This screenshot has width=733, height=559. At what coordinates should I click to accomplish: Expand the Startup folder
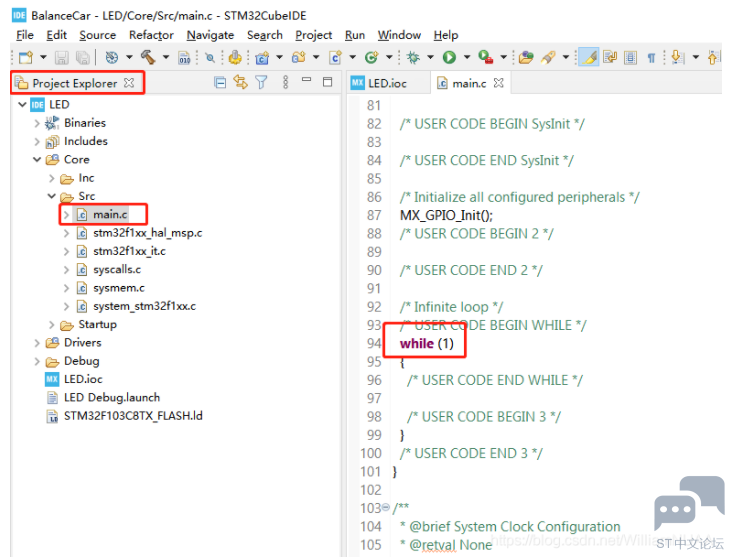[51, 324]
